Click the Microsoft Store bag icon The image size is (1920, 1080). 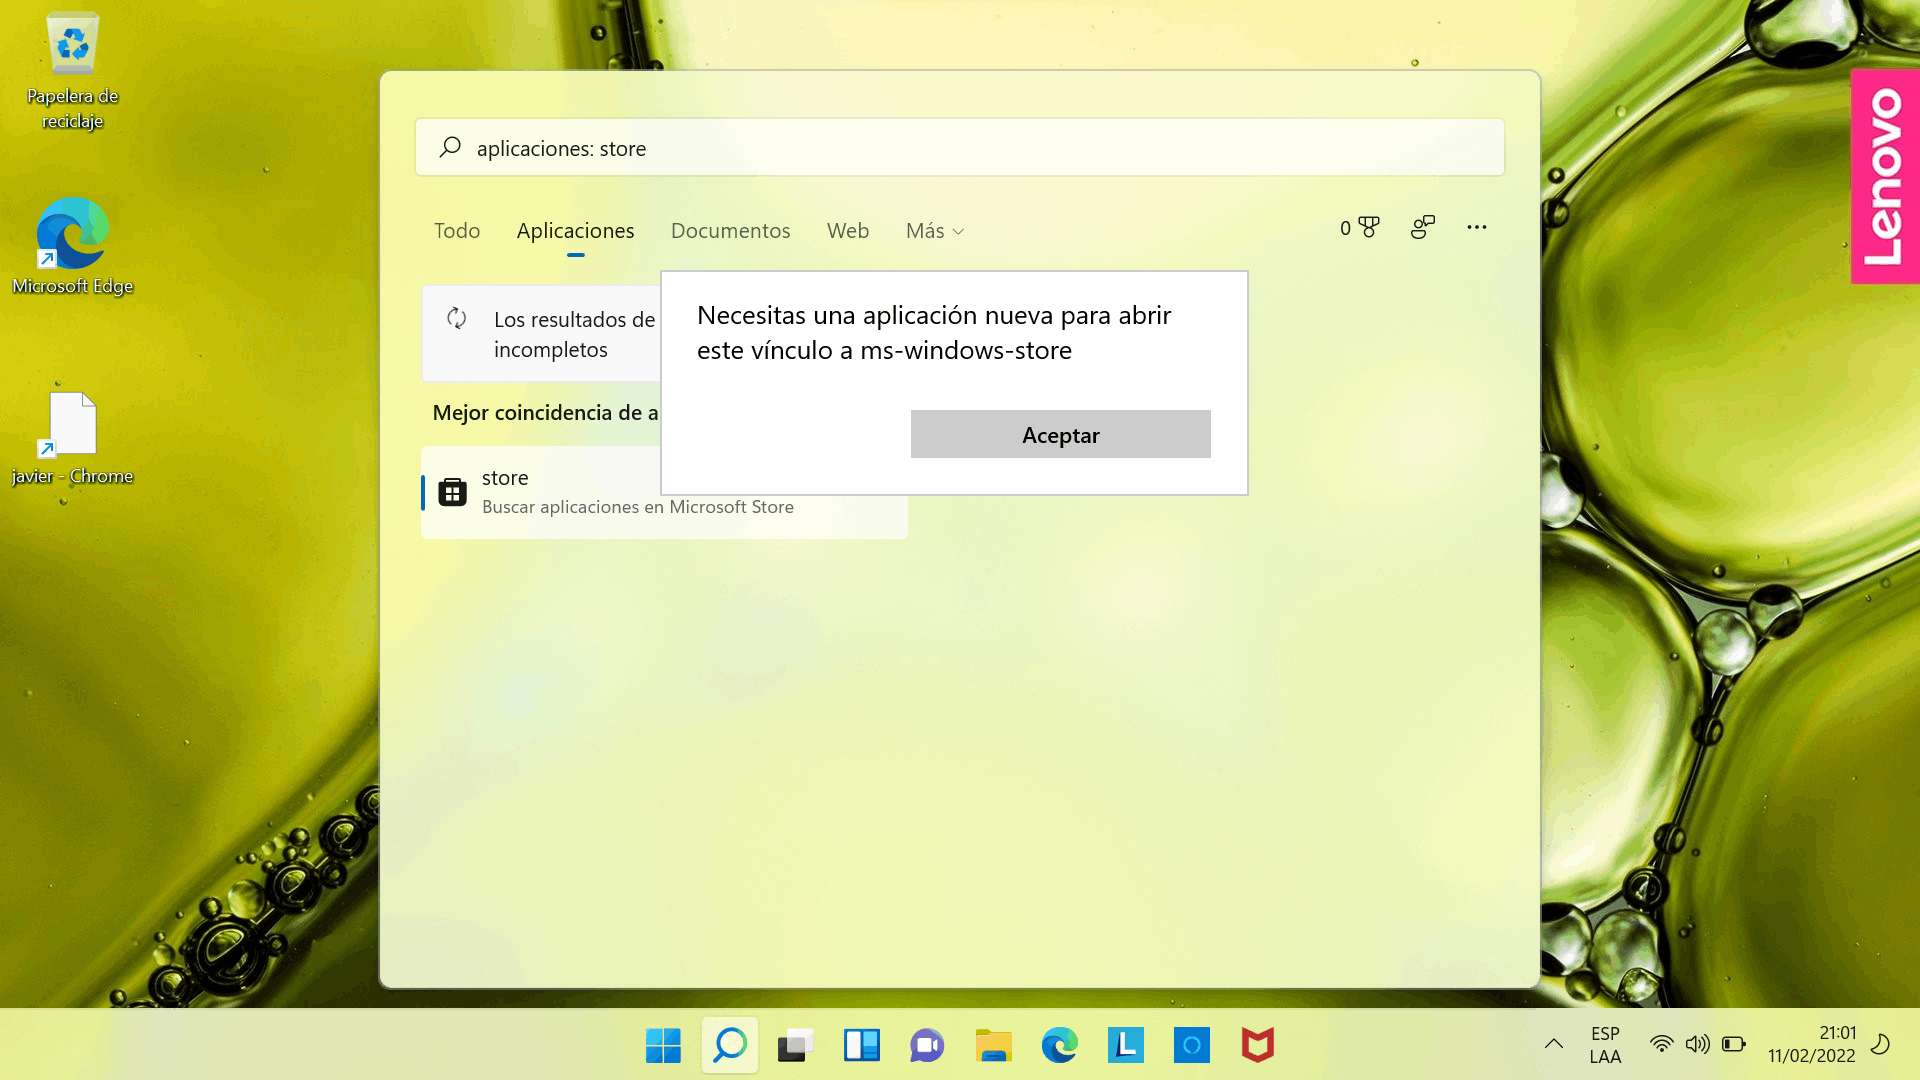[x=452, y=492]
